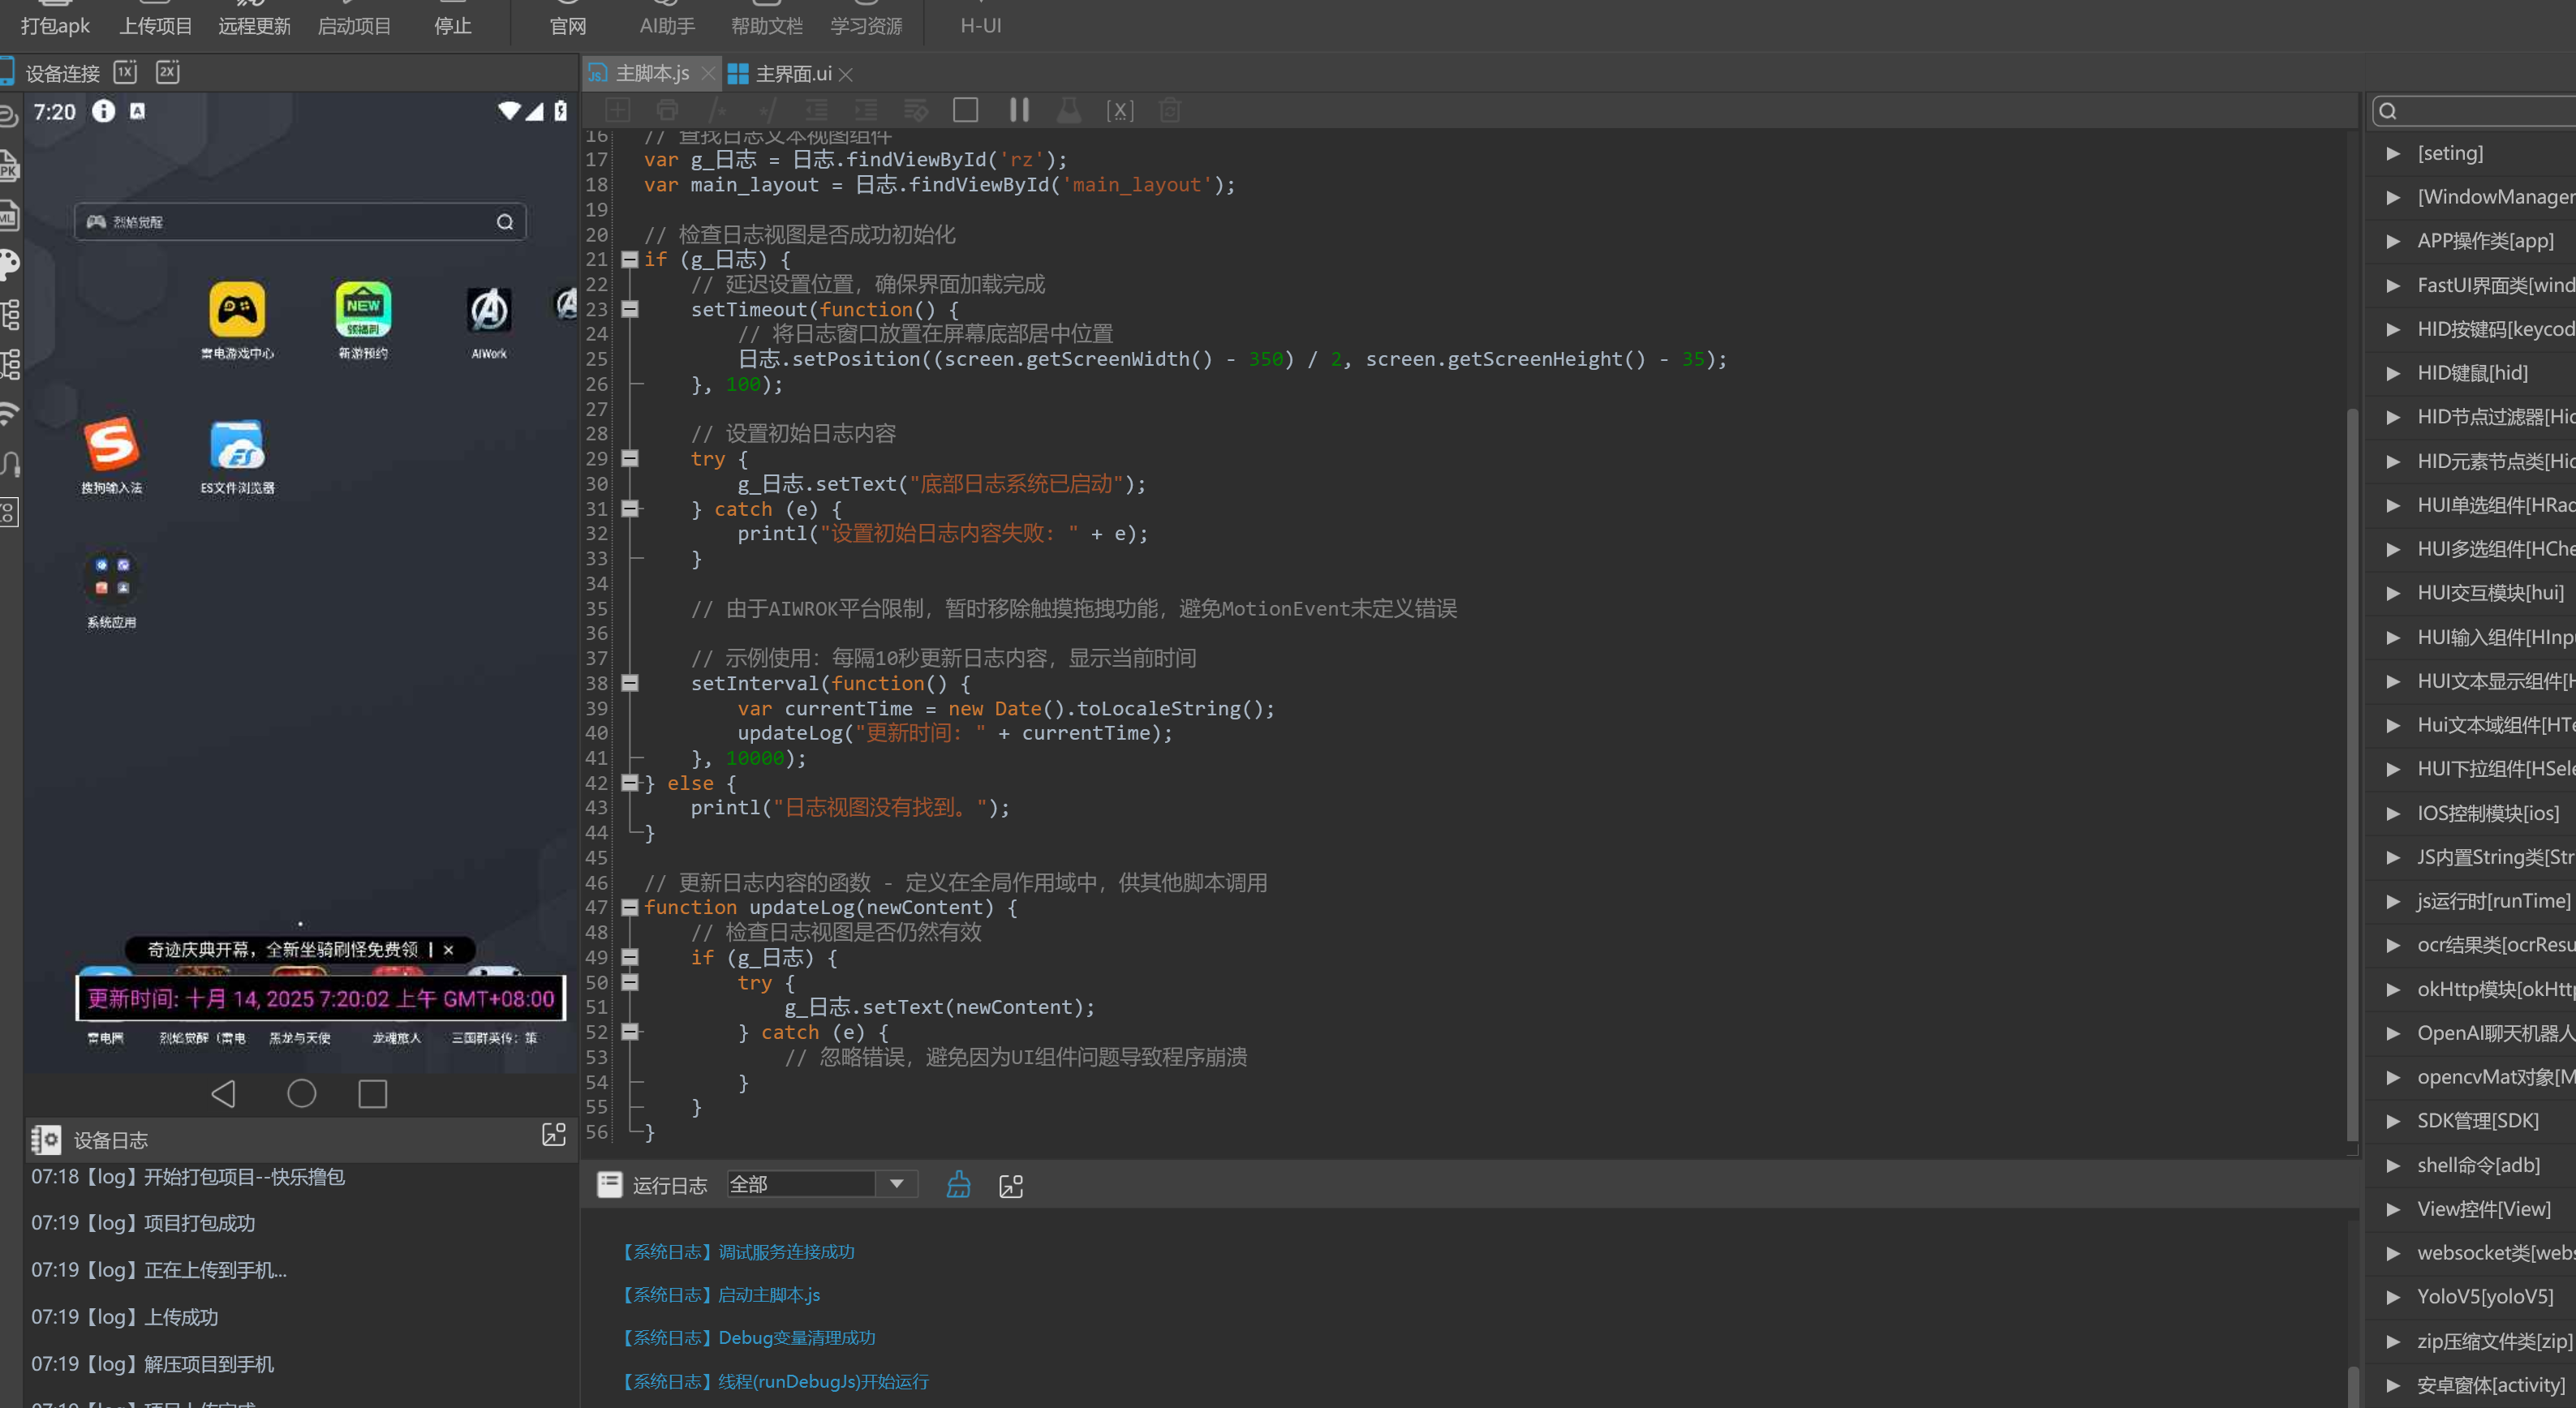
Task: Expand the shell命令[adb] tree node
Action: point(2393,1165)
